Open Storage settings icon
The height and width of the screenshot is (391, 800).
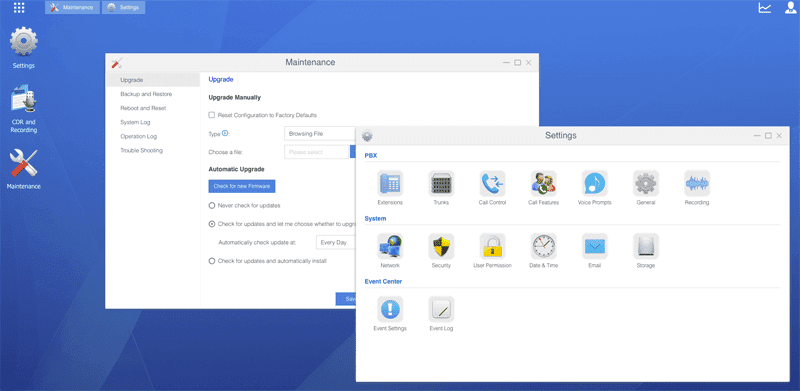coord(646,247)
